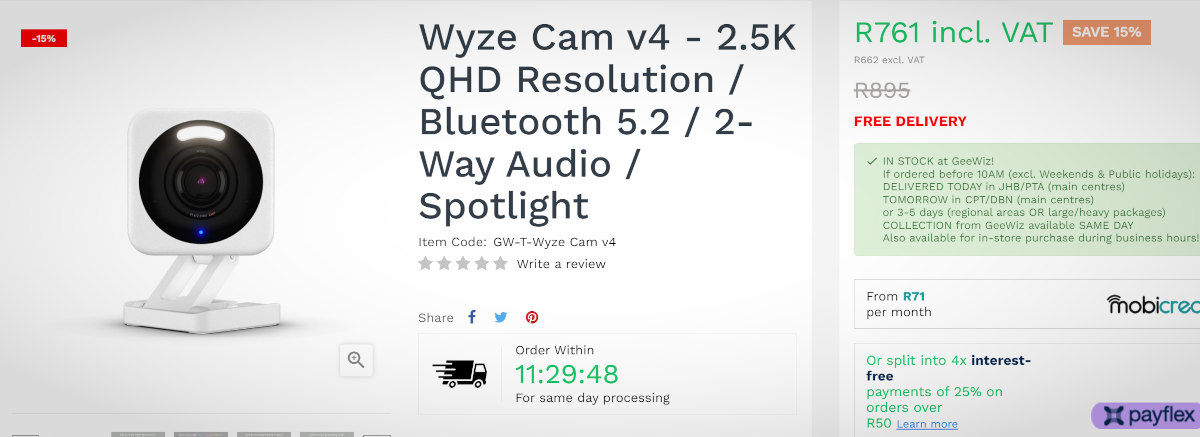The image size is (1200, 437).
Task: Open the Write a review link
Action: click(561, 264)
